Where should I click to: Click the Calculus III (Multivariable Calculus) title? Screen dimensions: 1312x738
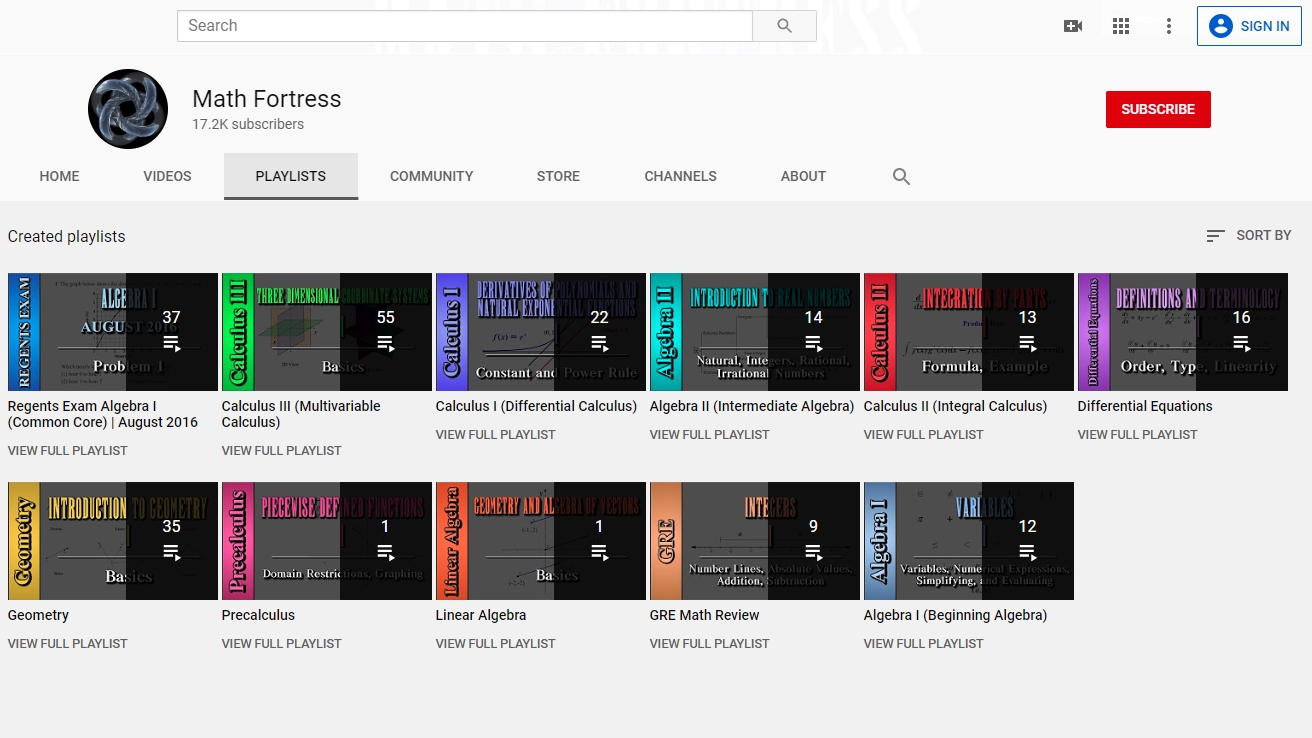pyautogui.click(x=301, y=414)
